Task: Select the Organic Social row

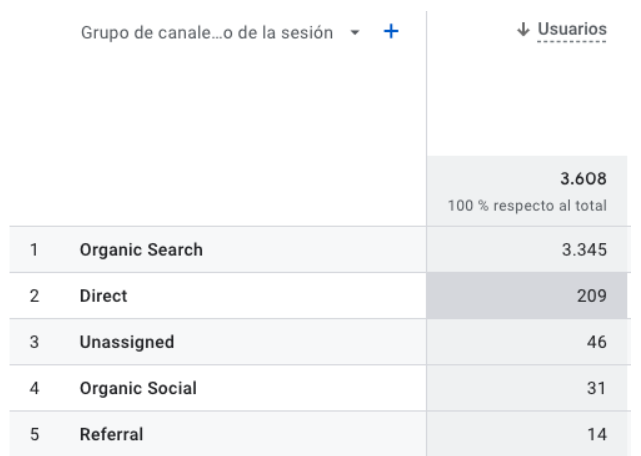Action: point(320,388)
